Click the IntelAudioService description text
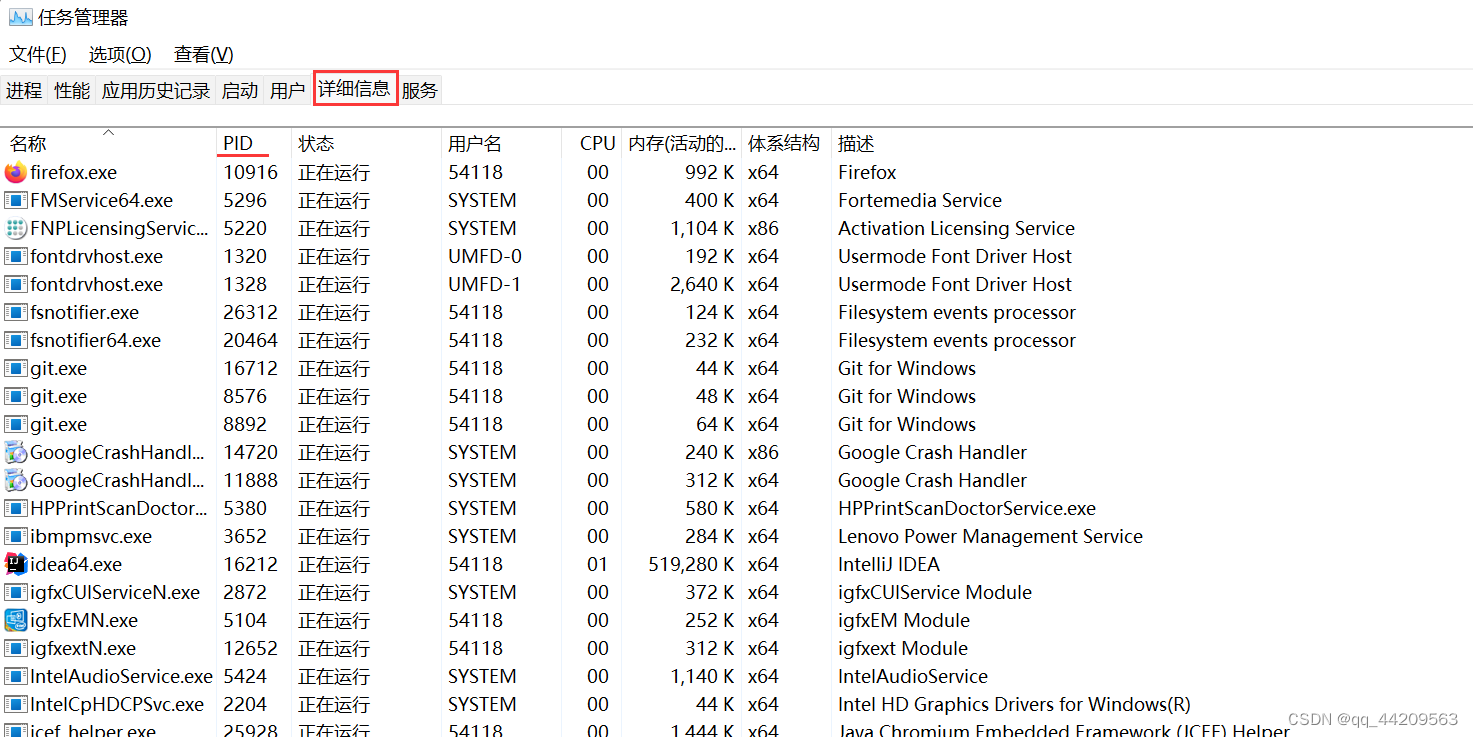 (913, 676)
